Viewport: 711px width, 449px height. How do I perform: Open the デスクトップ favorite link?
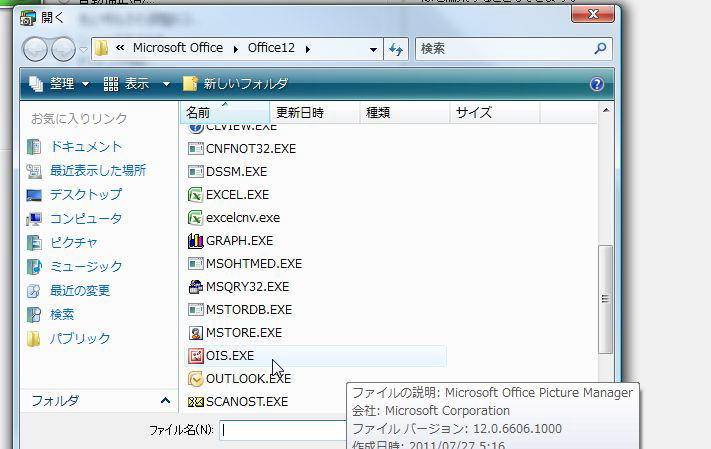tap(86, 195)
